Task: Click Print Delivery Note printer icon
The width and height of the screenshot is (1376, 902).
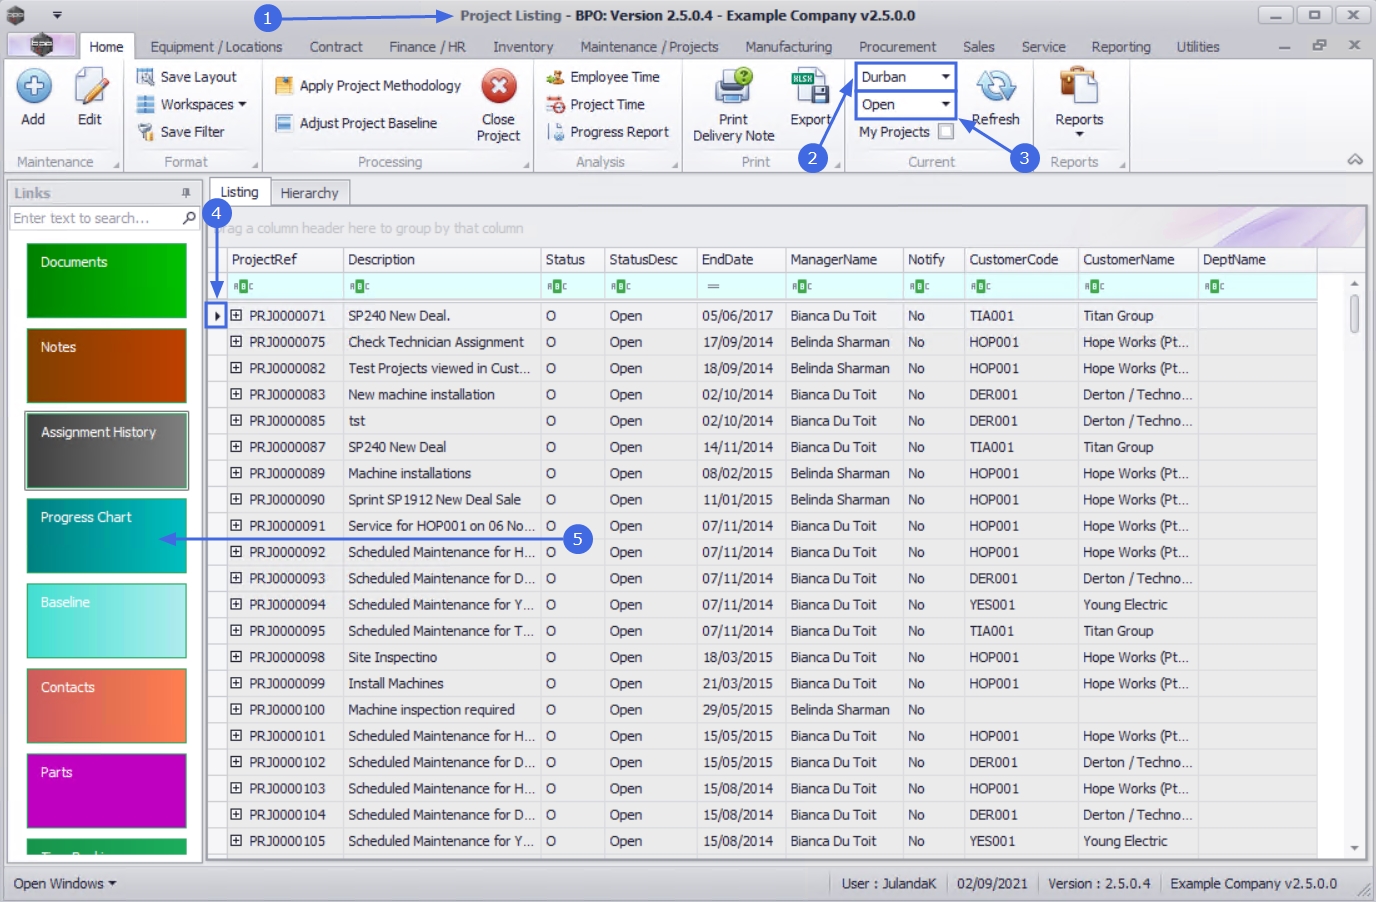Action: [733, 88]
